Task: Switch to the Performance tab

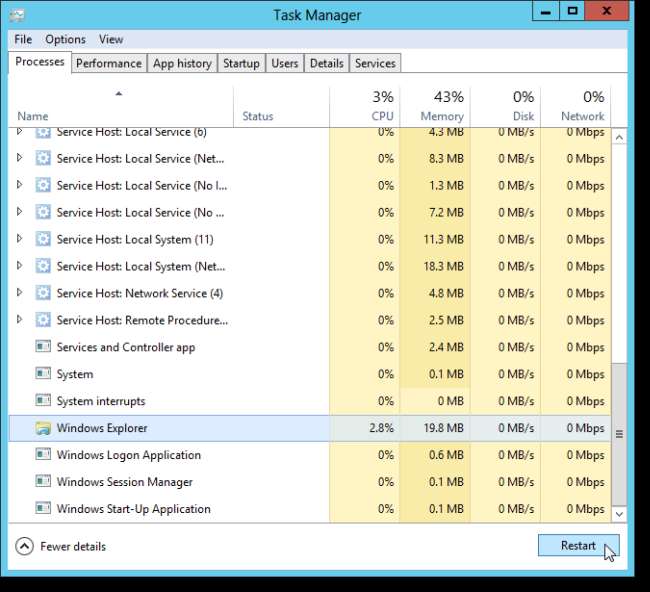Action: coord(108,63)
